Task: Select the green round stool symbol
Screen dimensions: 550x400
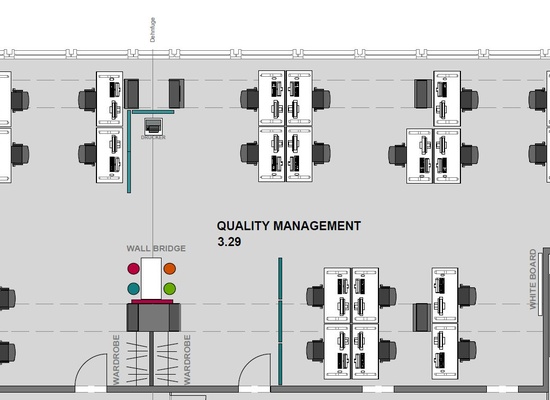Action: tap(170, 289)
